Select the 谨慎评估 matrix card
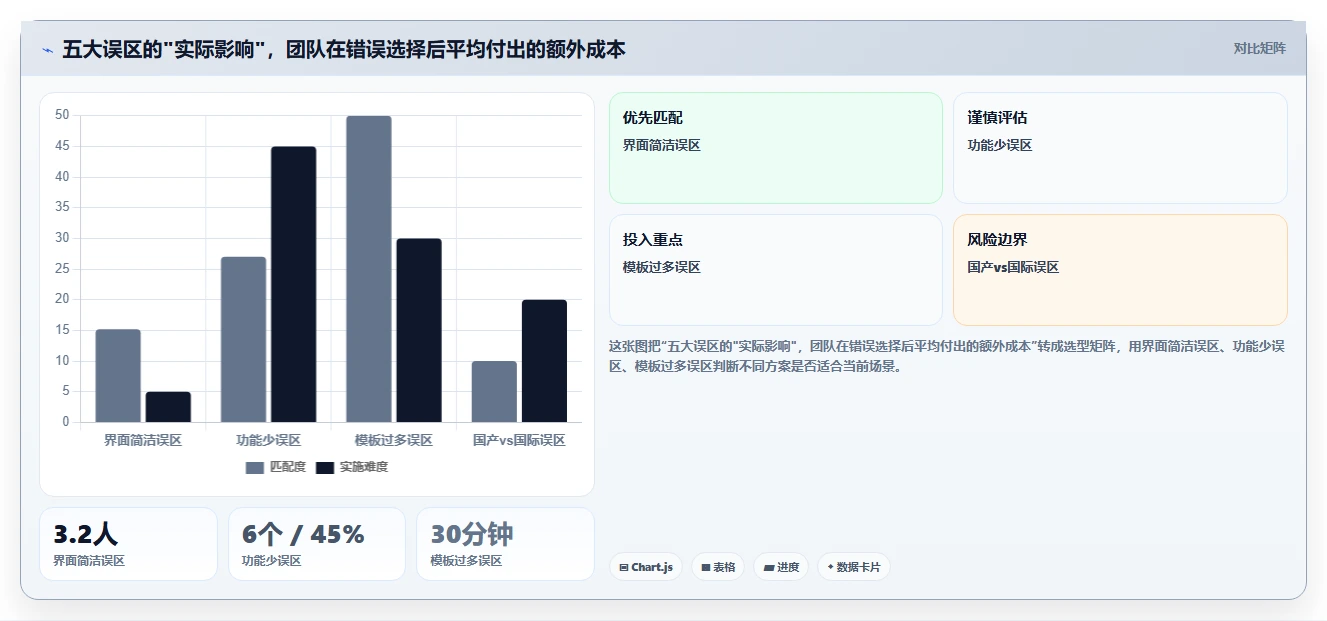This screenshot has height=621, width=1327. (1120, 148)
